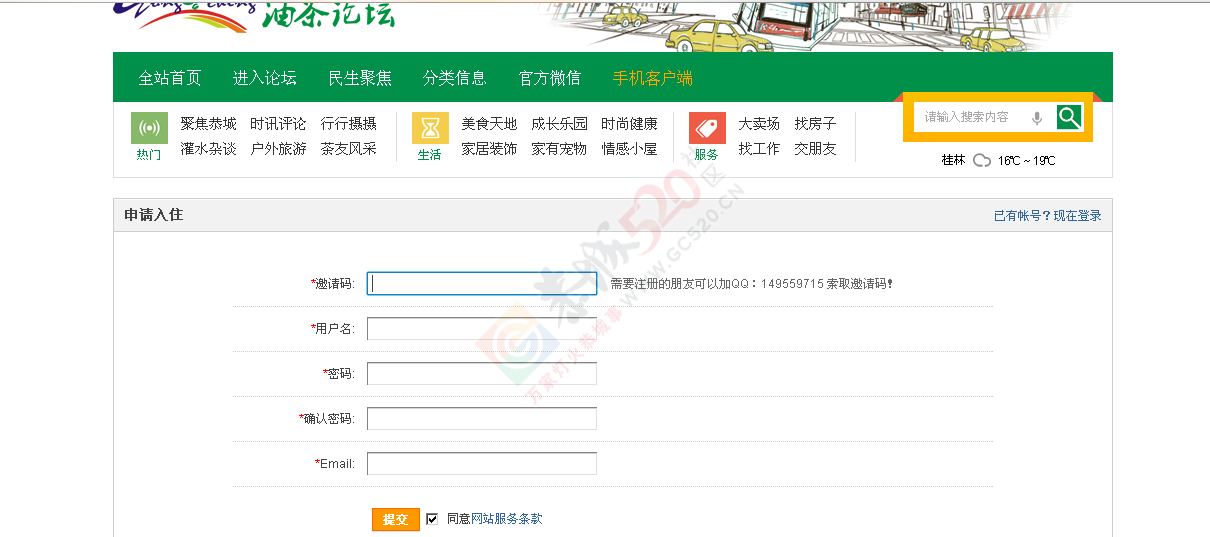Focus the 邀请码 input field
This screenshot has width=1210, height=537.
[x=482, y=284]
